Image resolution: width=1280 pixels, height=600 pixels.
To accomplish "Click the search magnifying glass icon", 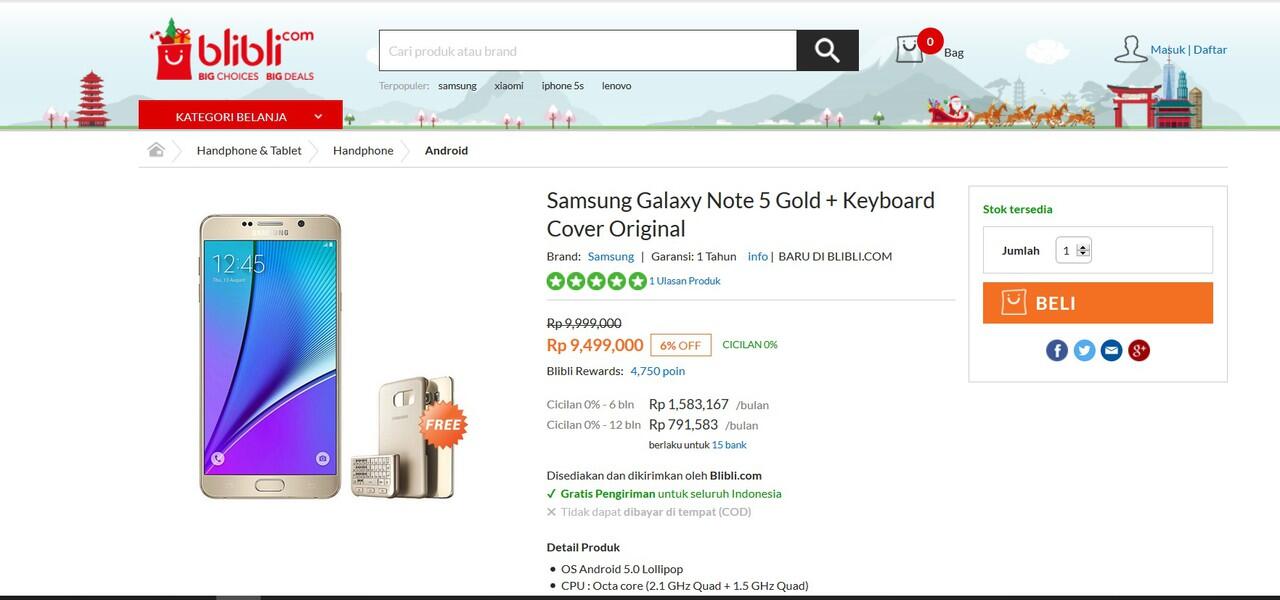I will coord(826,50).
